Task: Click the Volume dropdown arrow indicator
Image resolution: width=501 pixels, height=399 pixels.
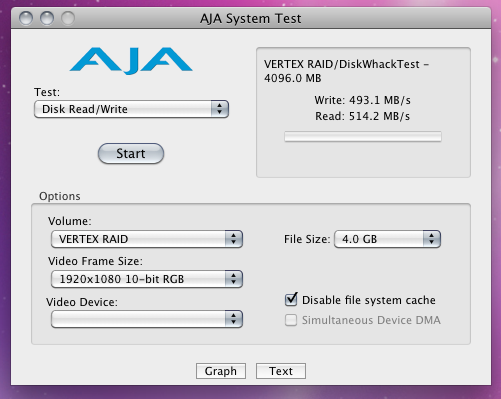Action: 233,239
